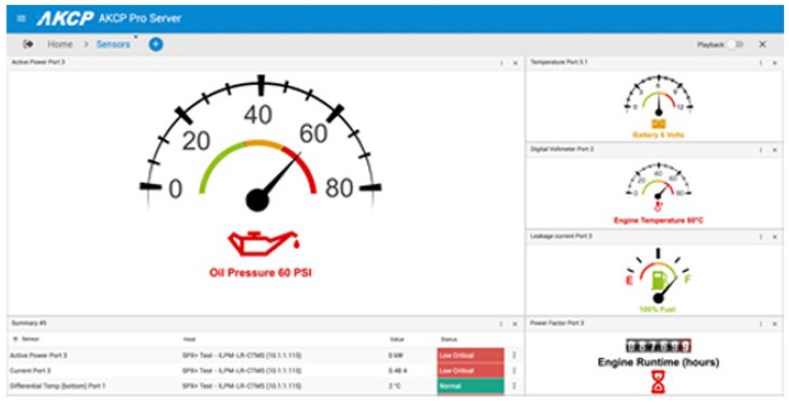Select the Sensors breadcrumb tab
Viewport: 789px width, 403px height.
coord(113,44)
